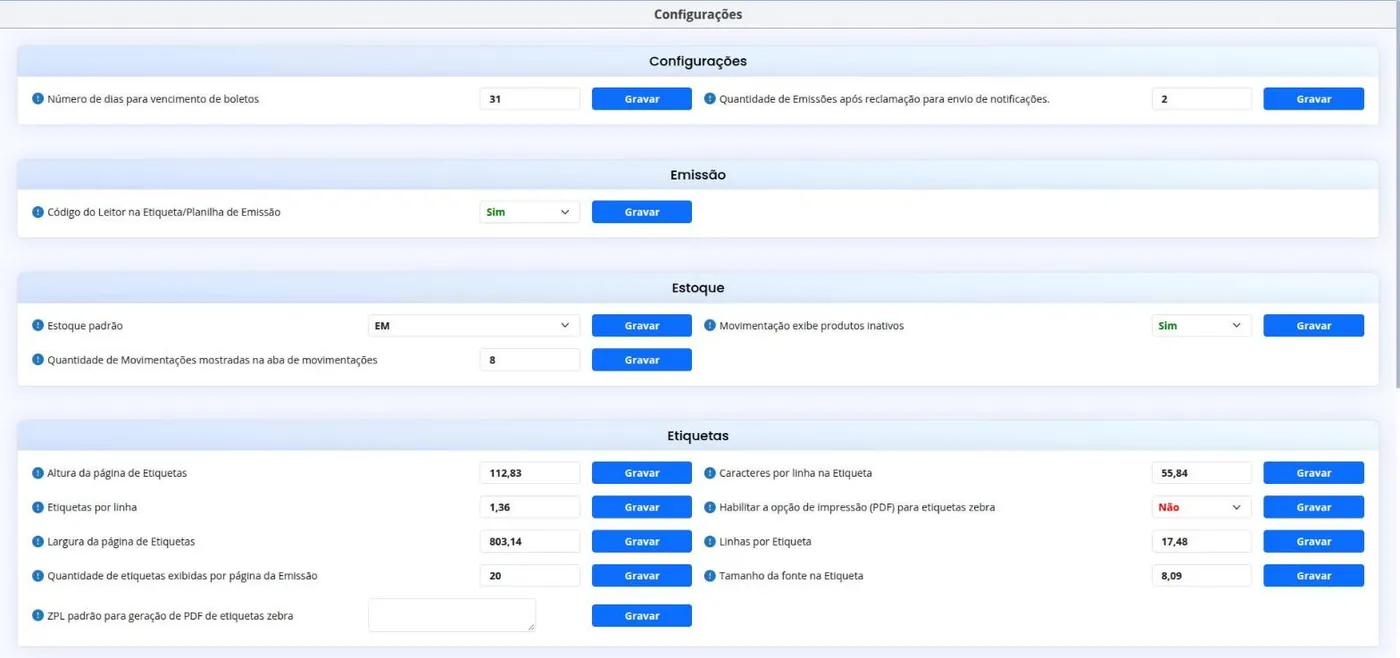1400x658 pixels.
Task: Click info icon beside Estoque padrão
Action: (x=38, y=326)
